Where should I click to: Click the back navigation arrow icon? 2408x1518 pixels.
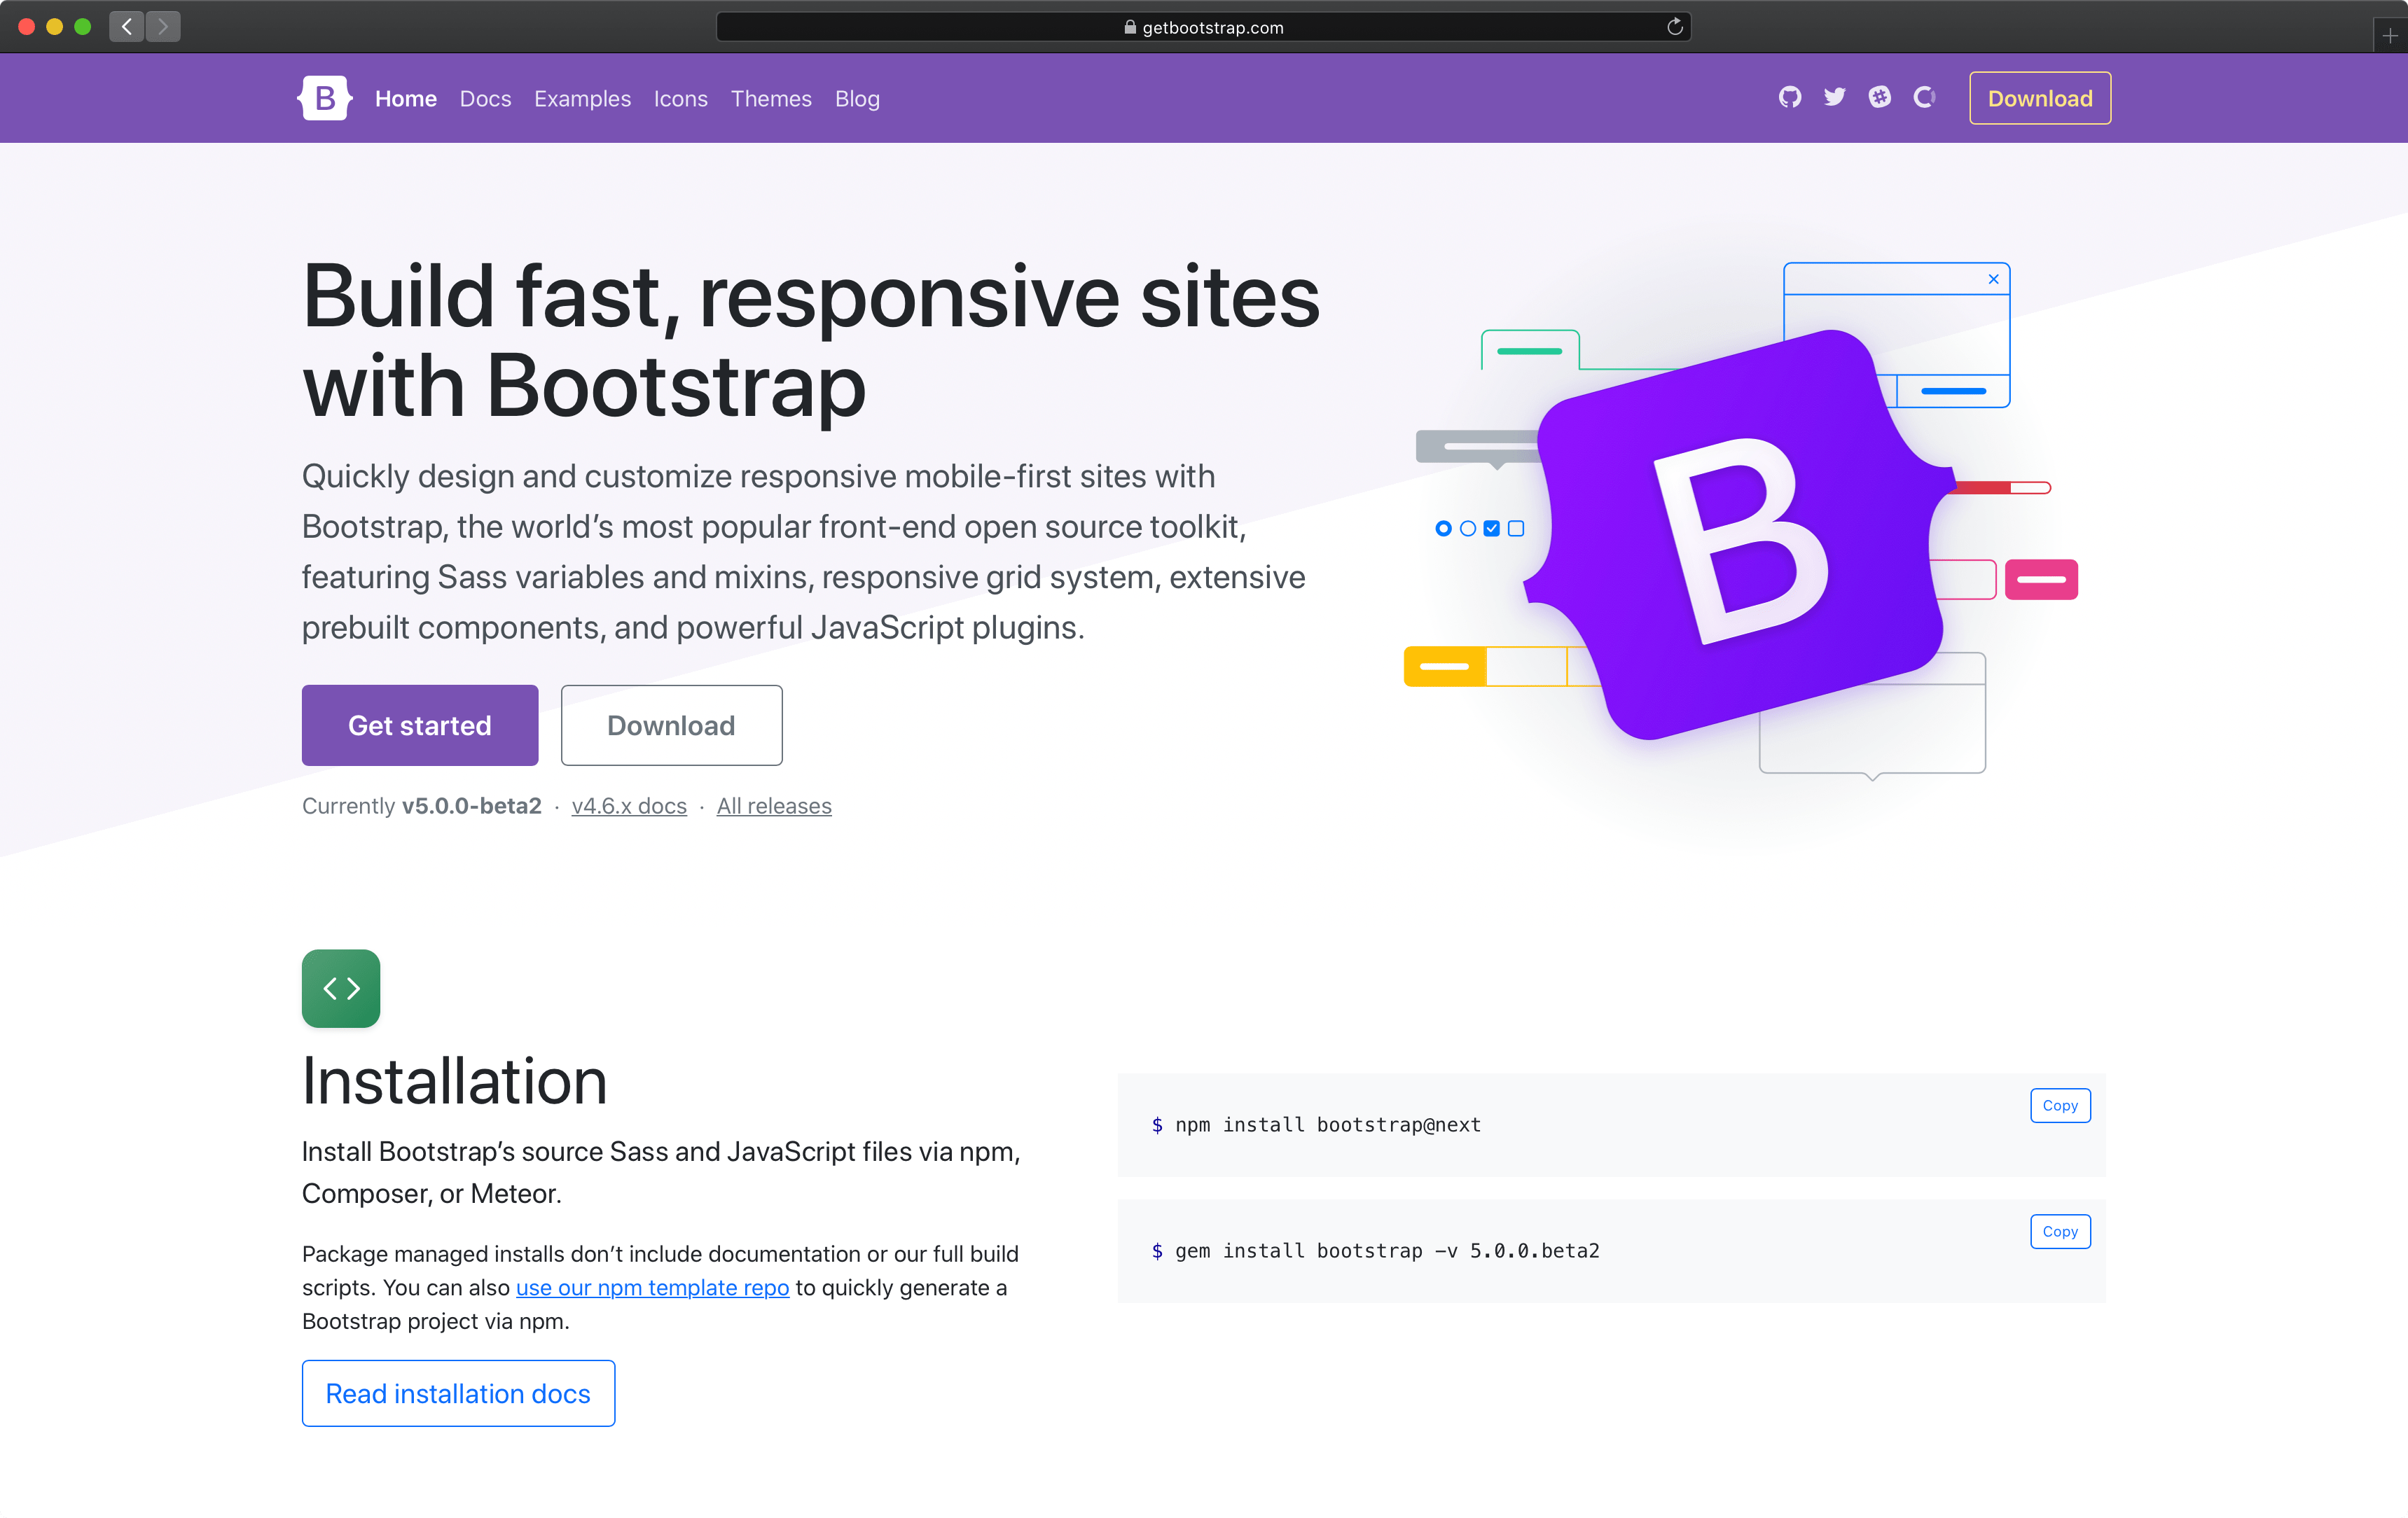[x=127, y=26]
